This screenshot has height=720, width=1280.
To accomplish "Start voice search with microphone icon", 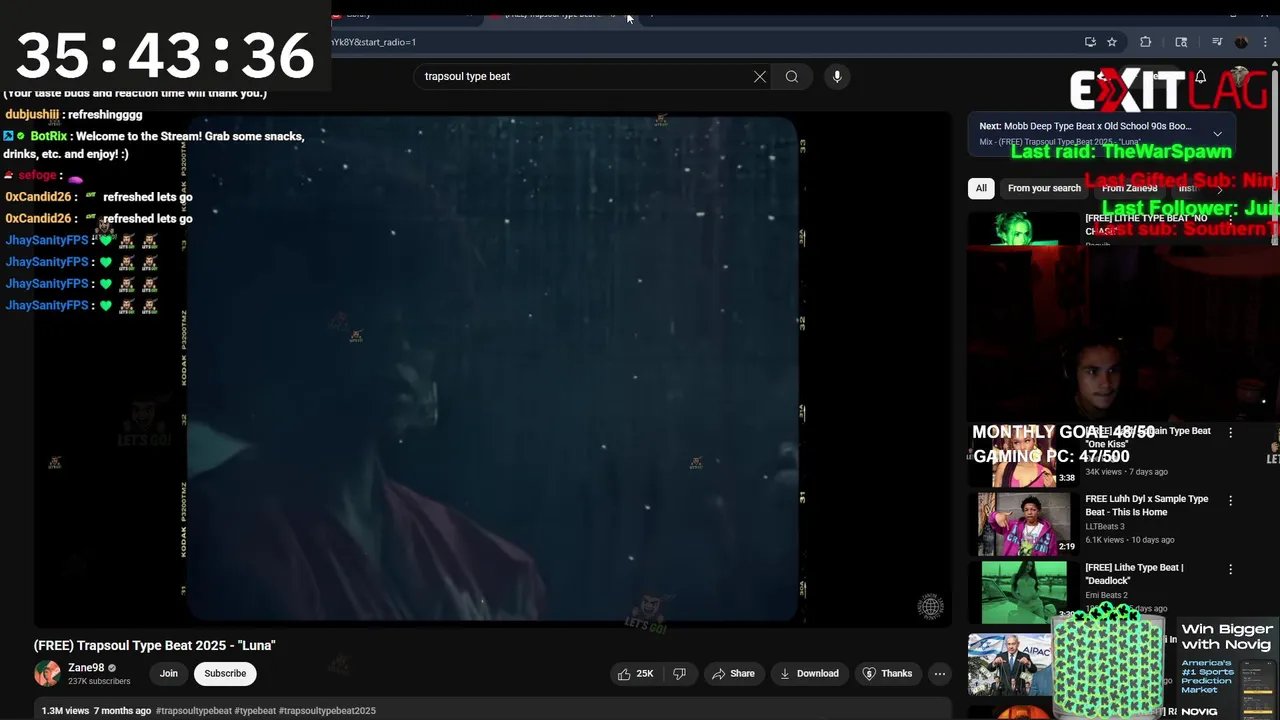I will click(837, 76).
